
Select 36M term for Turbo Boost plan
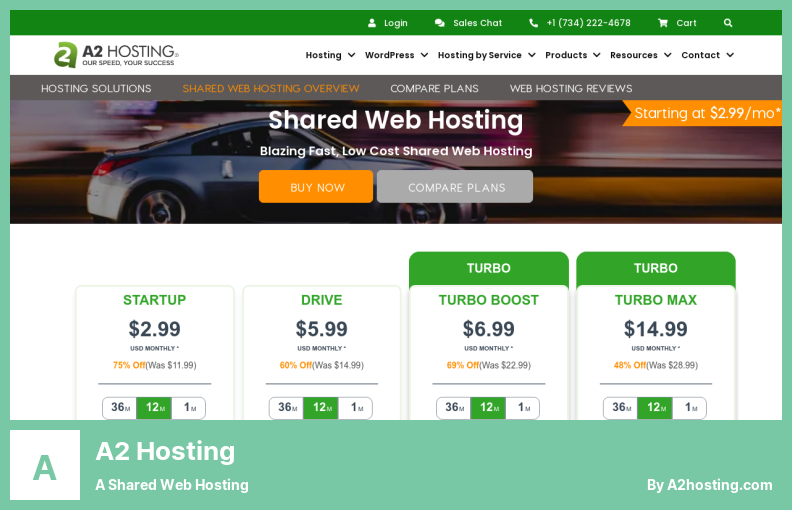point(454,407)
